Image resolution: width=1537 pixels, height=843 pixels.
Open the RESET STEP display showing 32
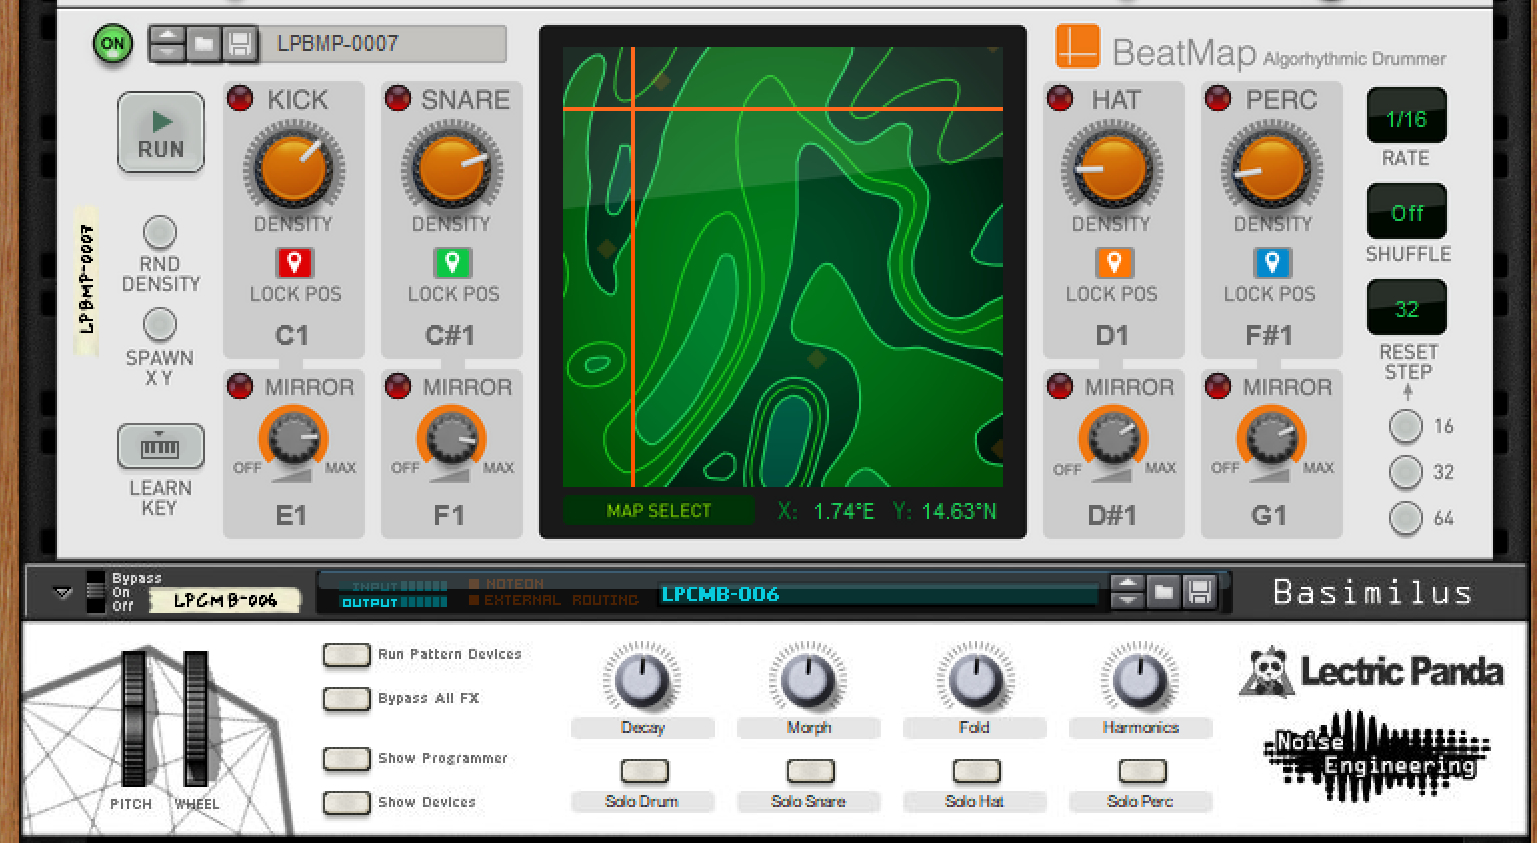1406,307
